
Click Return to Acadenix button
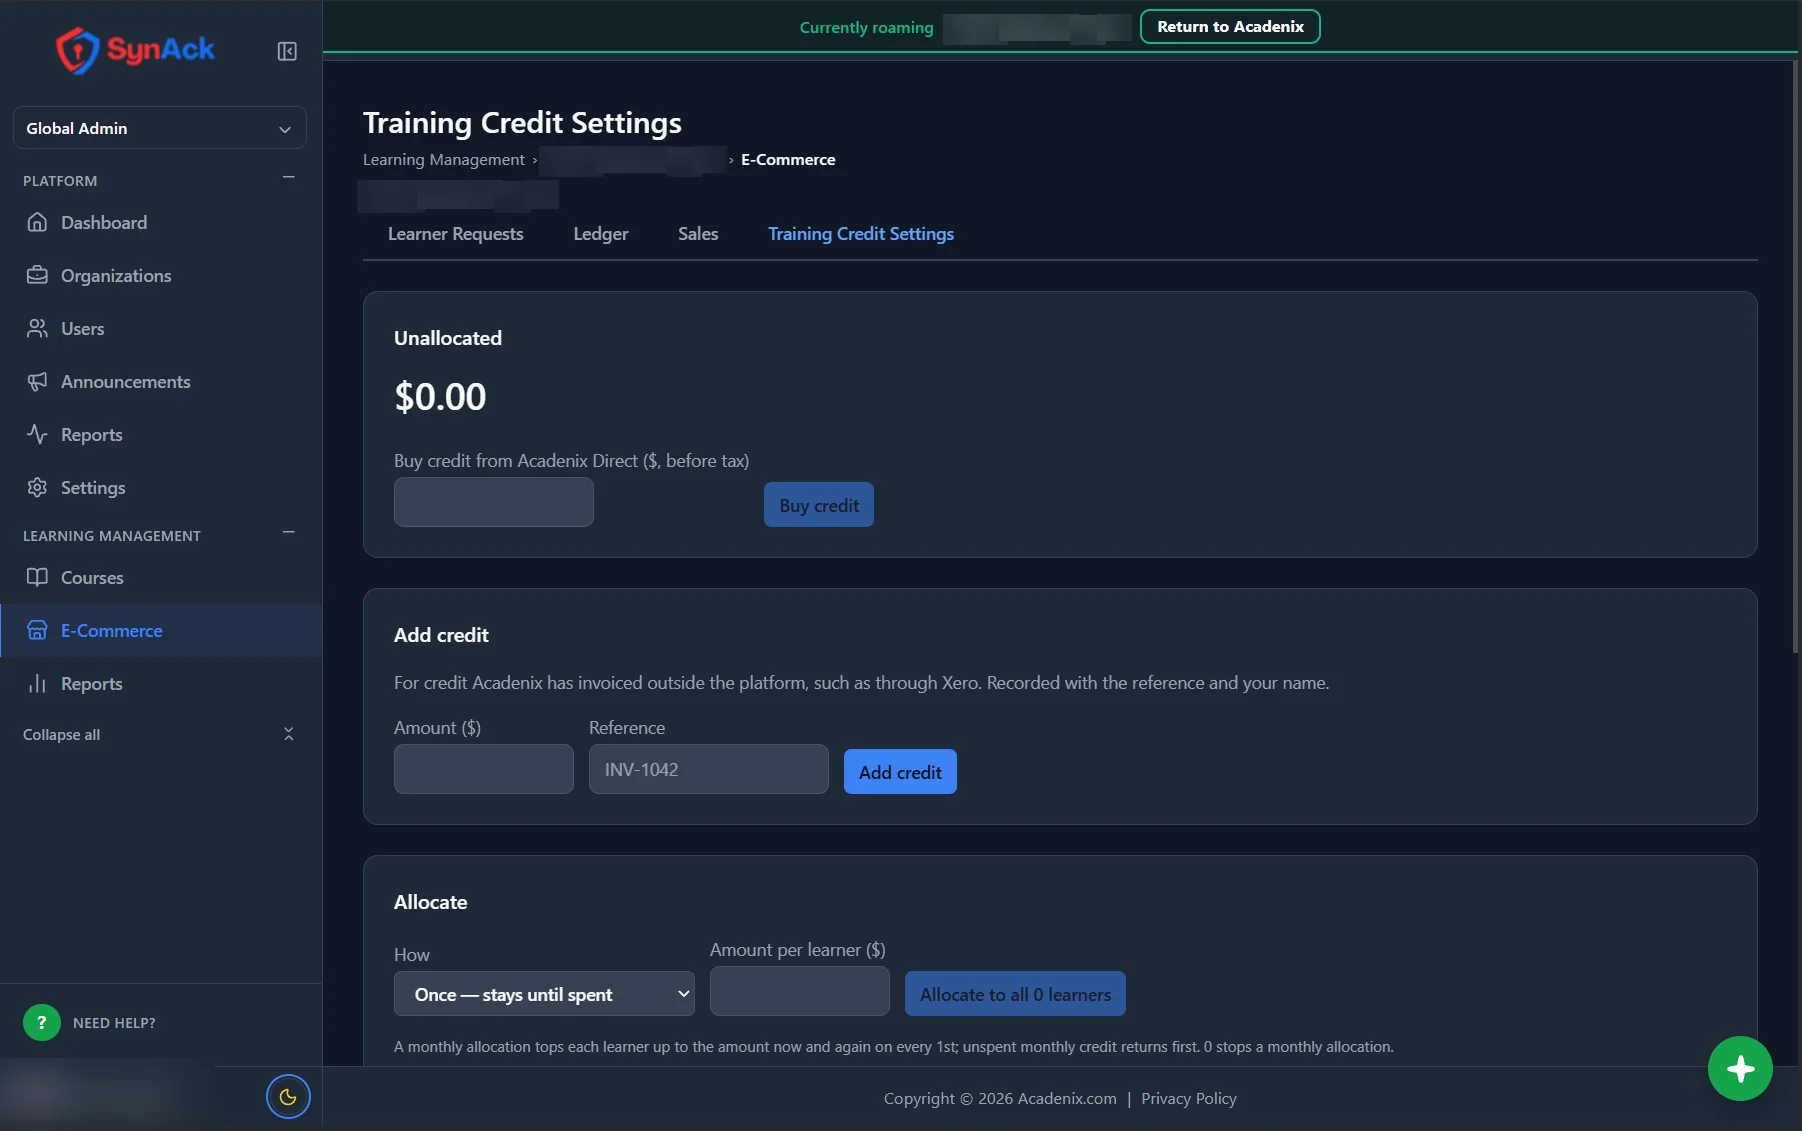[1230, 27]
